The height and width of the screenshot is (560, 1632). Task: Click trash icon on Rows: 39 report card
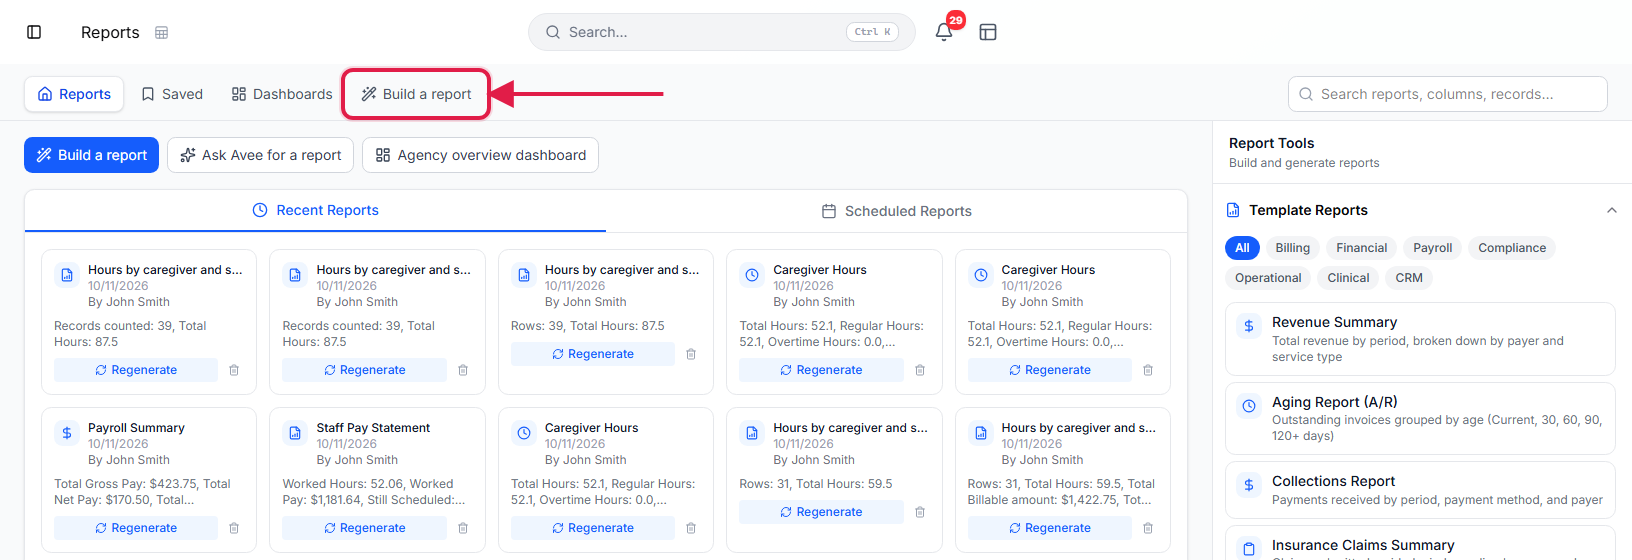point(691,354)
